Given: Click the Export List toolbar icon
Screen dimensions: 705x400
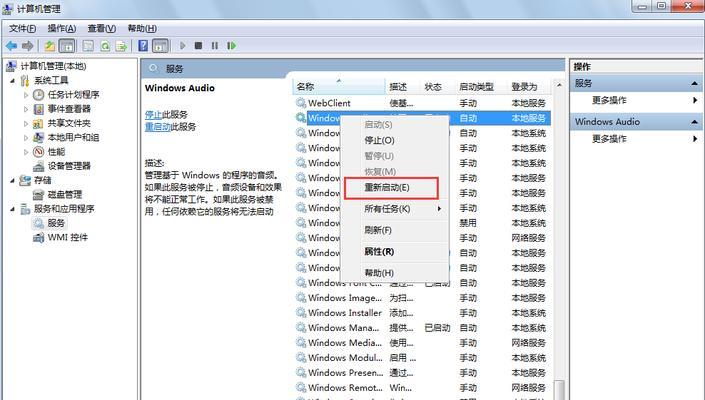Looking at the screenshot, I should click(x=121, y=45).
